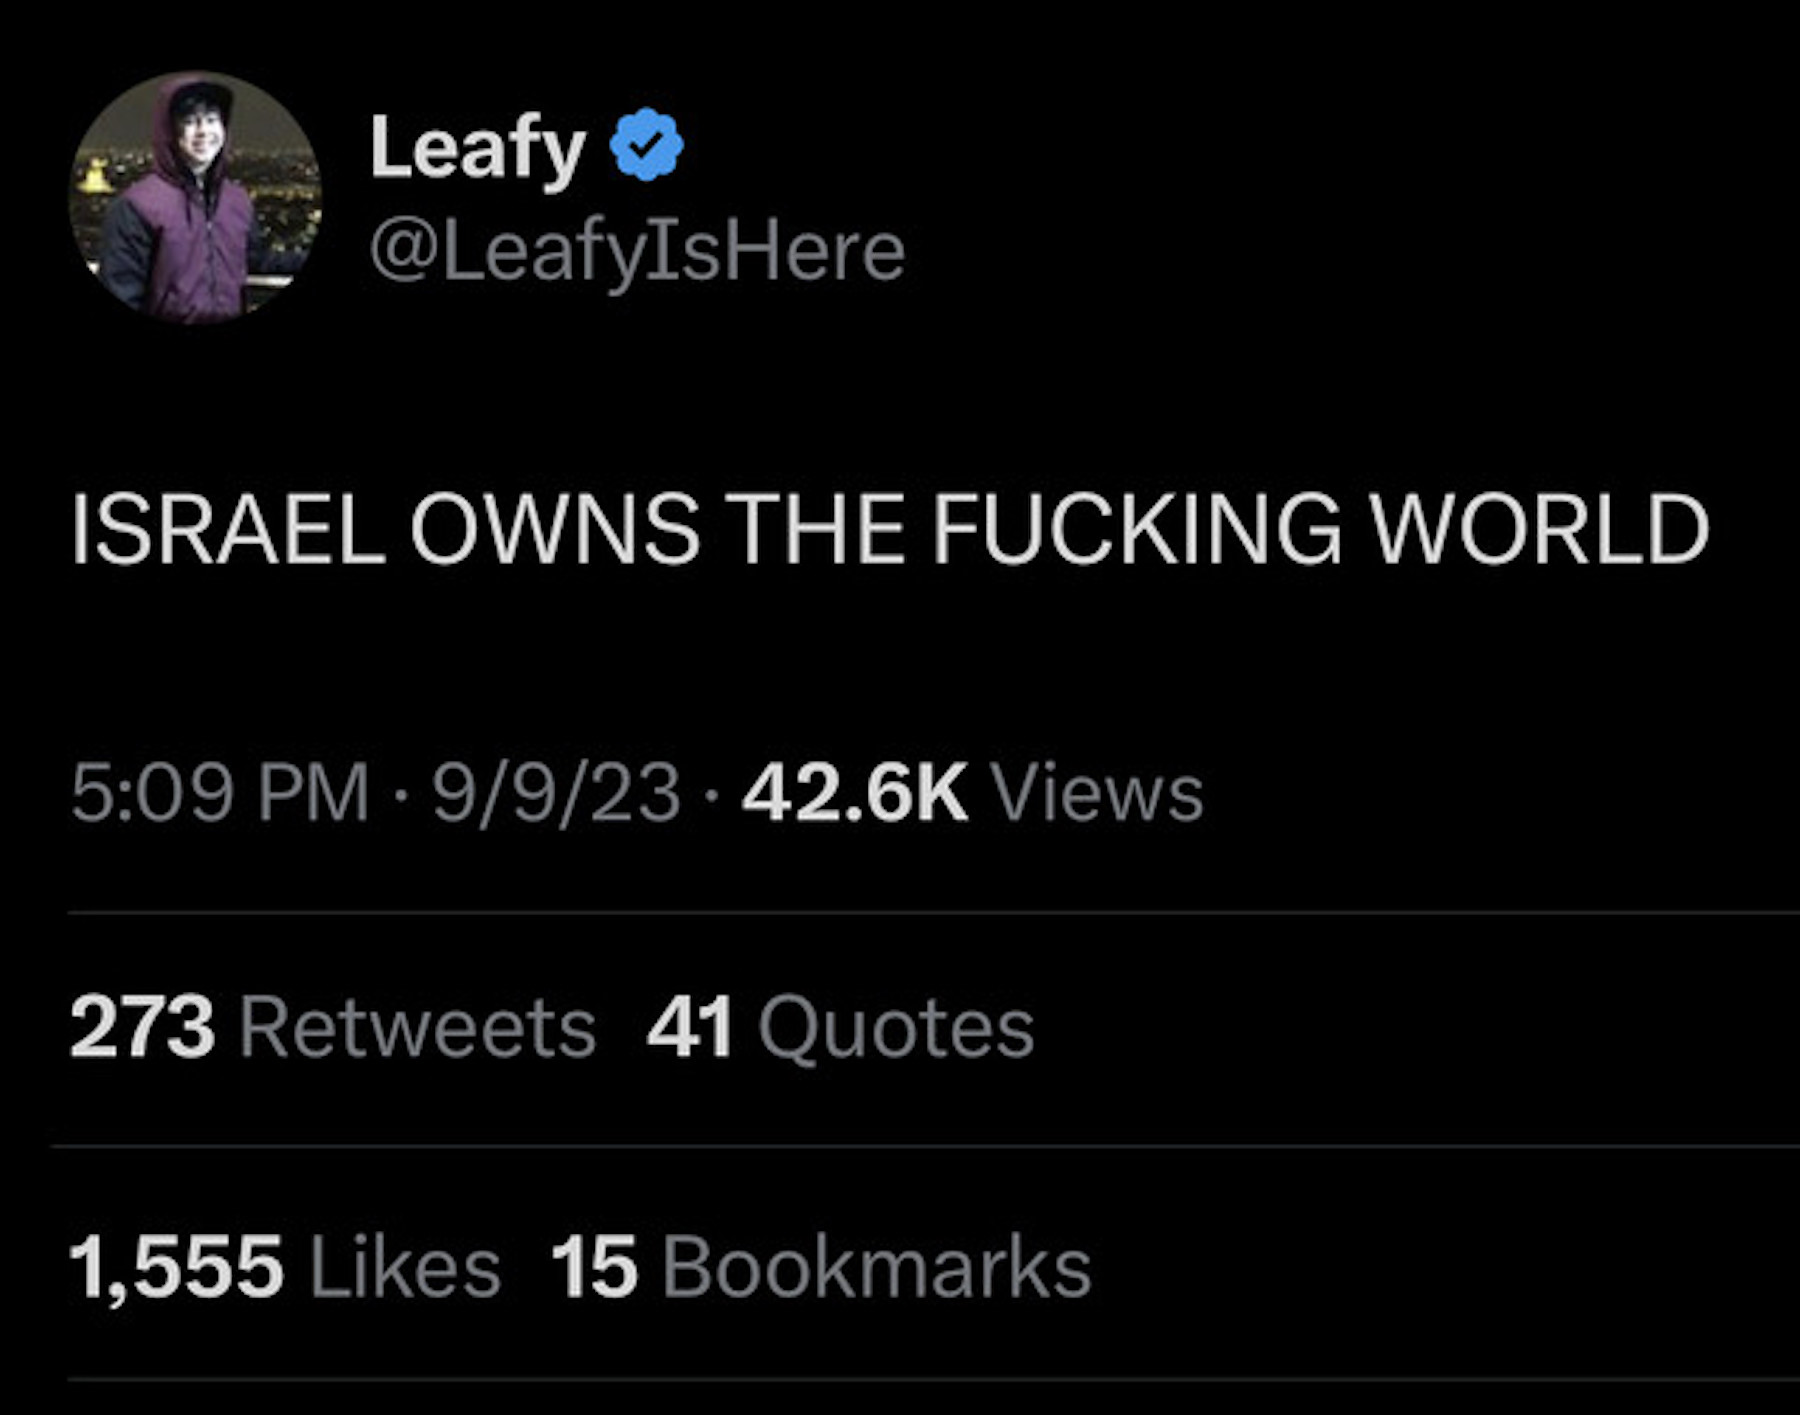Click the 5:09 PM timestamp

point(220,793)
